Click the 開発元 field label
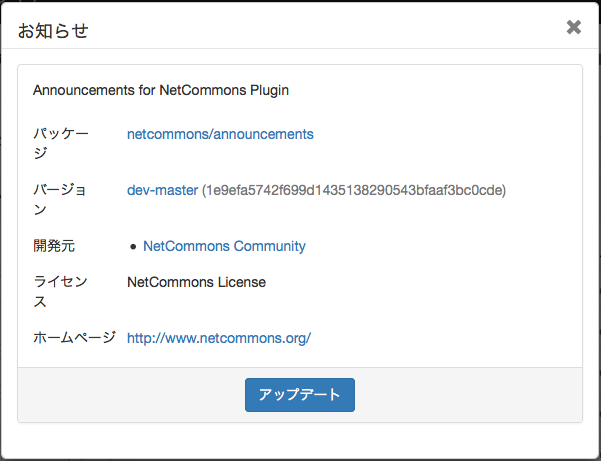This screenshot has width=601, height=461. tap(54, 246)
